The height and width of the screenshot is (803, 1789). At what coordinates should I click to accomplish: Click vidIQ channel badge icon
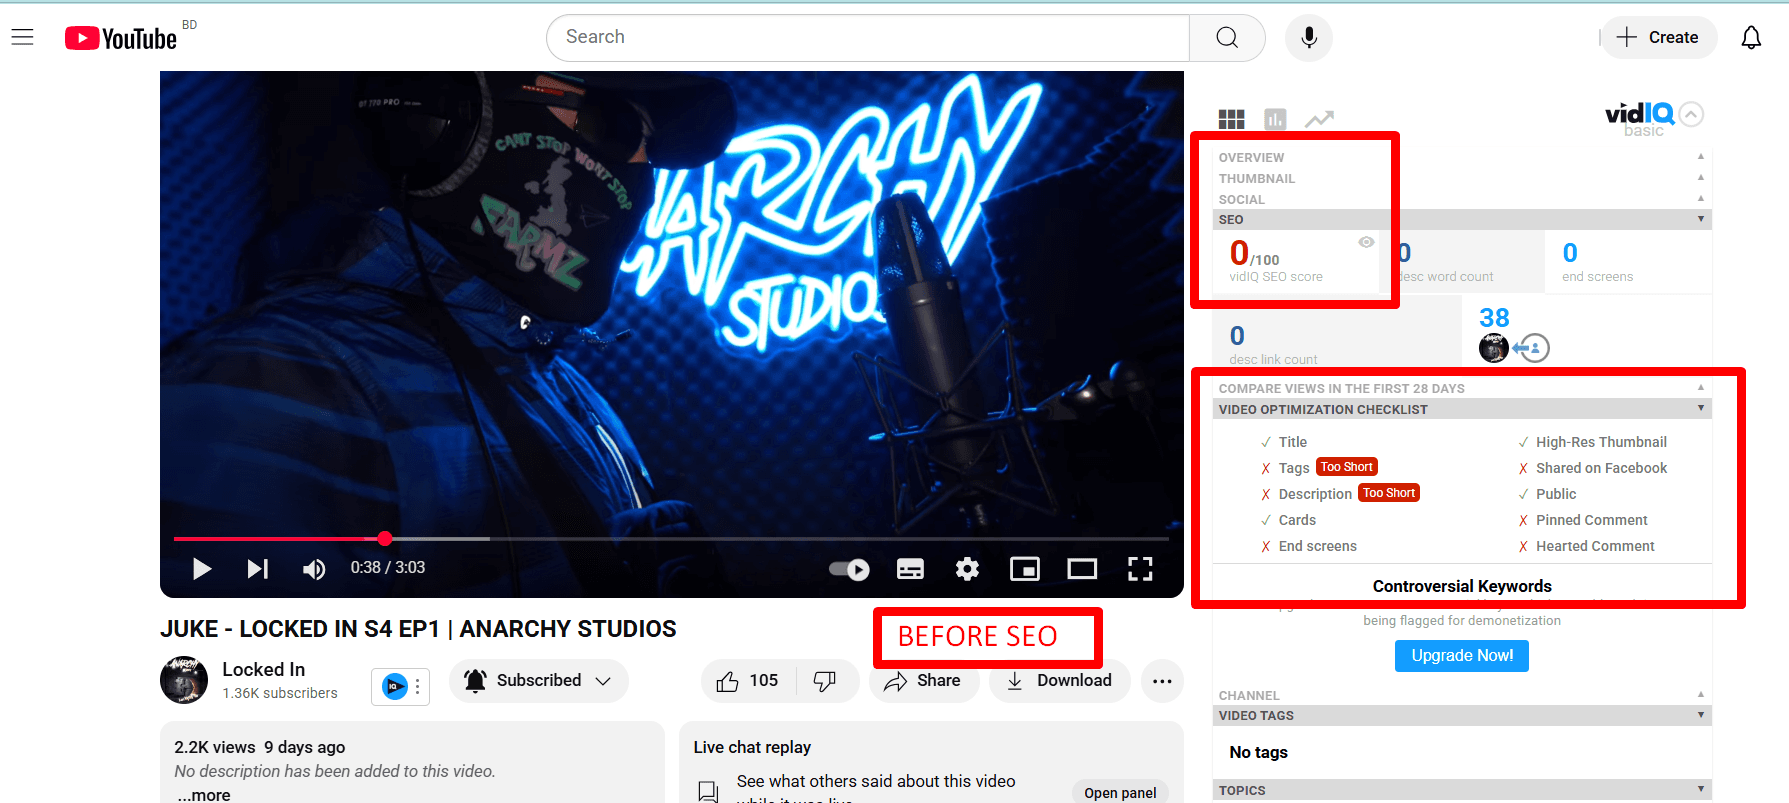click(x=395, y=687)
